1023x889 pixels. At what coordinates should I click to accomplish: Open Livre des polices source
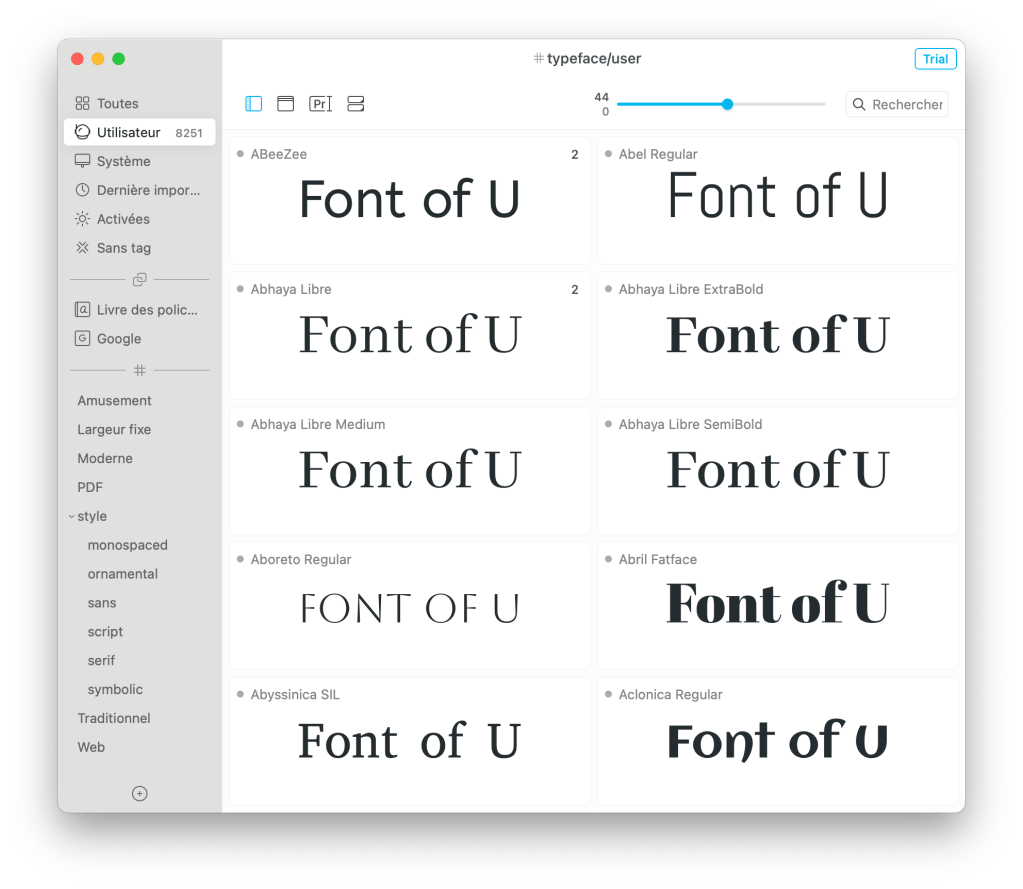(139, 309)
